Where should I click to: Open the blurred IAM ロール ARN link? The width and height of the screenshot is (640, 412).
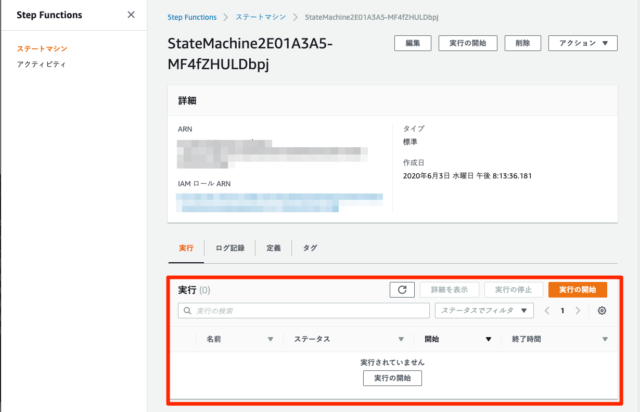click(x=279, y=203)
